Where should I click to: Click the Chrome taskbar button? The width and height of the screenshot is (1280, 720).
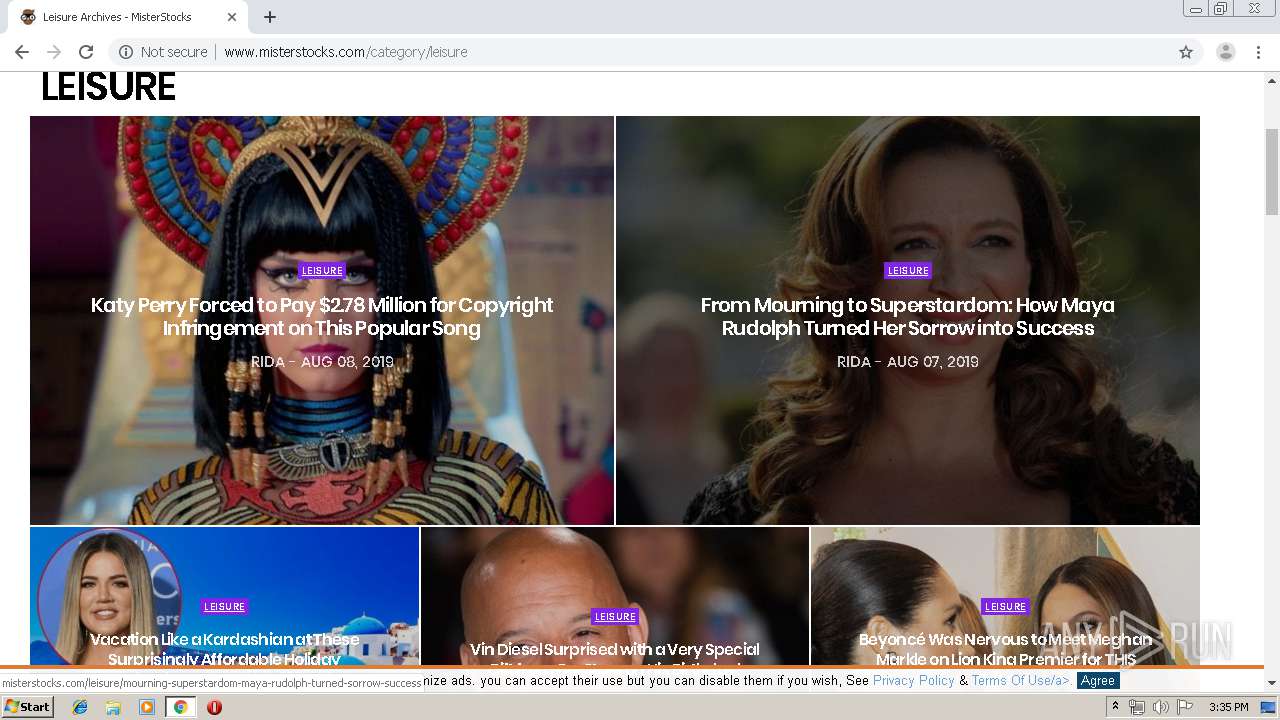pos(181,707)
